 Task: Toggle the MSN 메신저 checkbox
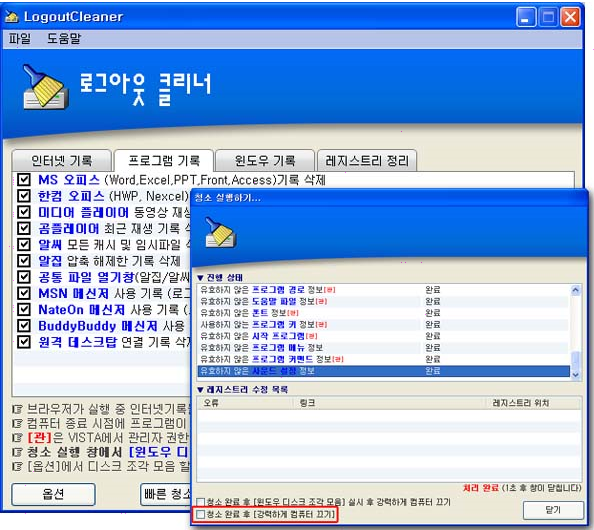point(24,293)
